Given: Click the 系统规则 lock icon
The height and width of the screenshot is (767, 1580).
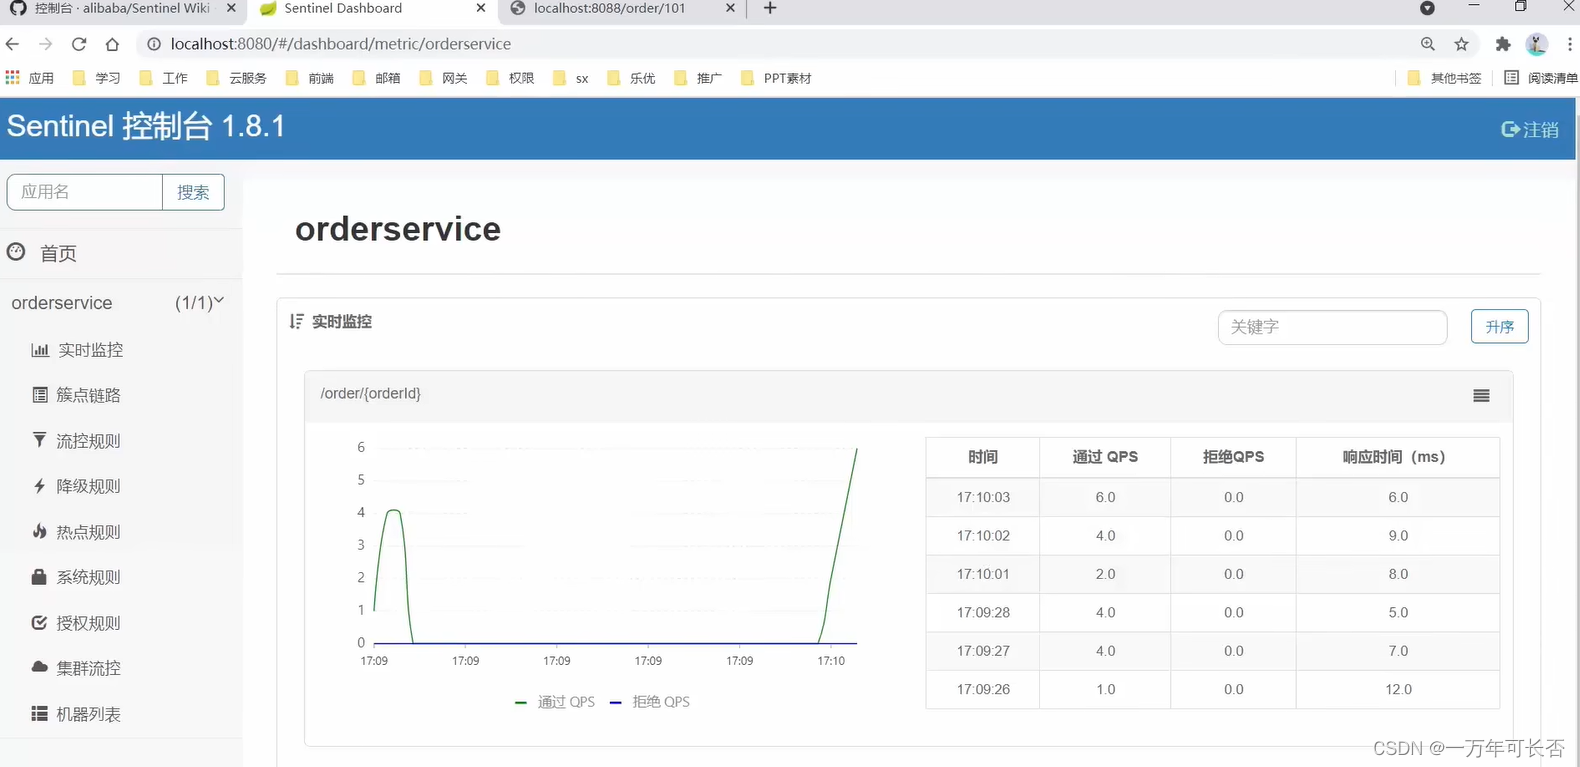Looking at the screenshot, I should click(40, 577).
